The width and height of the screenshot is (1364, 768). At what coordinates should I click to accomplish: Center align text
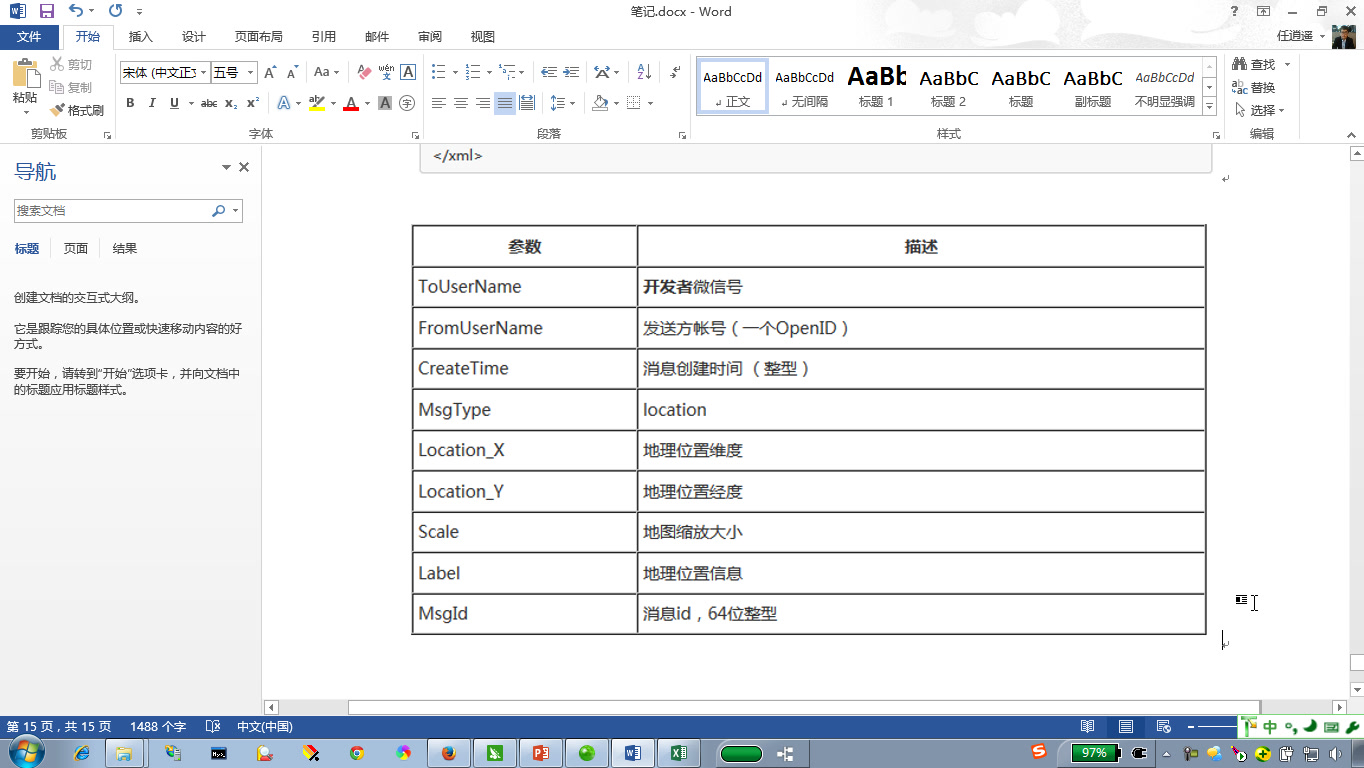[x=461, y=103]
